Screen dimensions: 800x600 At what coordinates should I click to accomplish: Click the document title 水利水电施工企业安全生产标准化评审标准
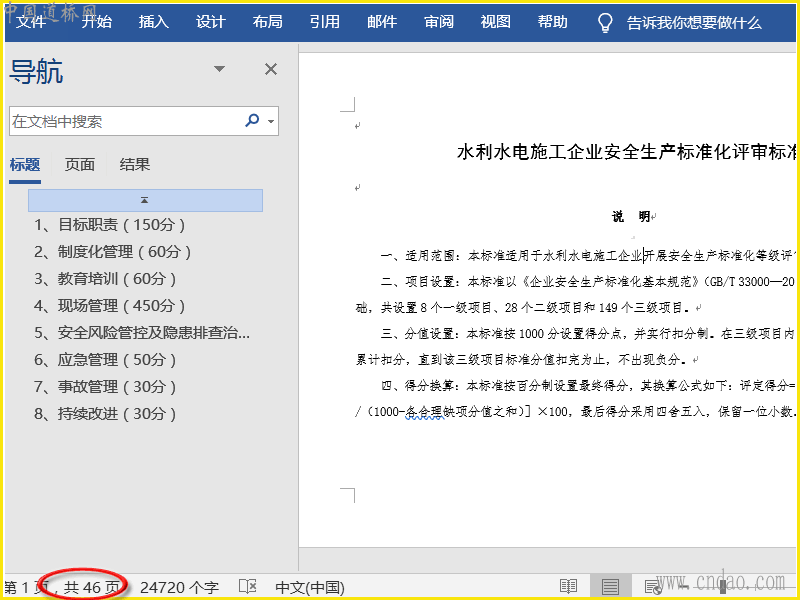click(x=628, y=152)
